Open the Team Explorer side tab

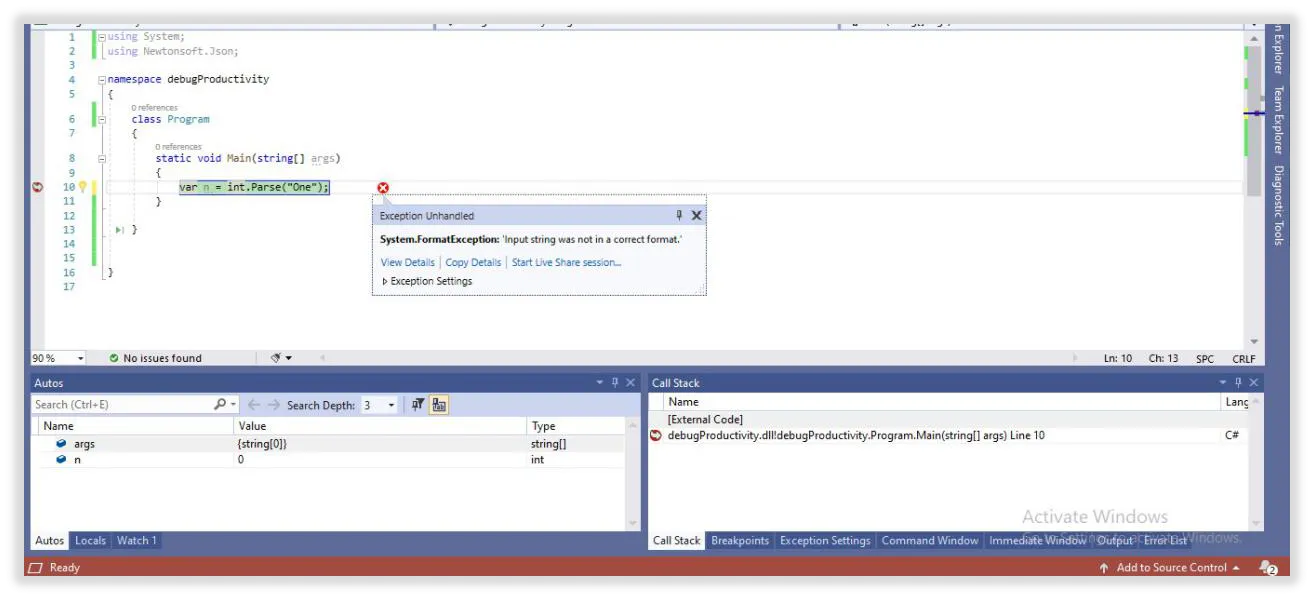coord(1278,119)
